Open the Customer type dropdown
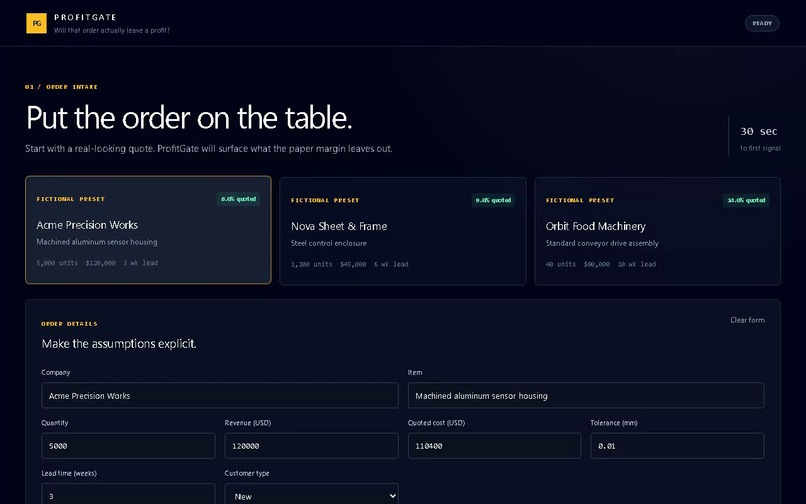806x504 pixels. tap(311, 495)
